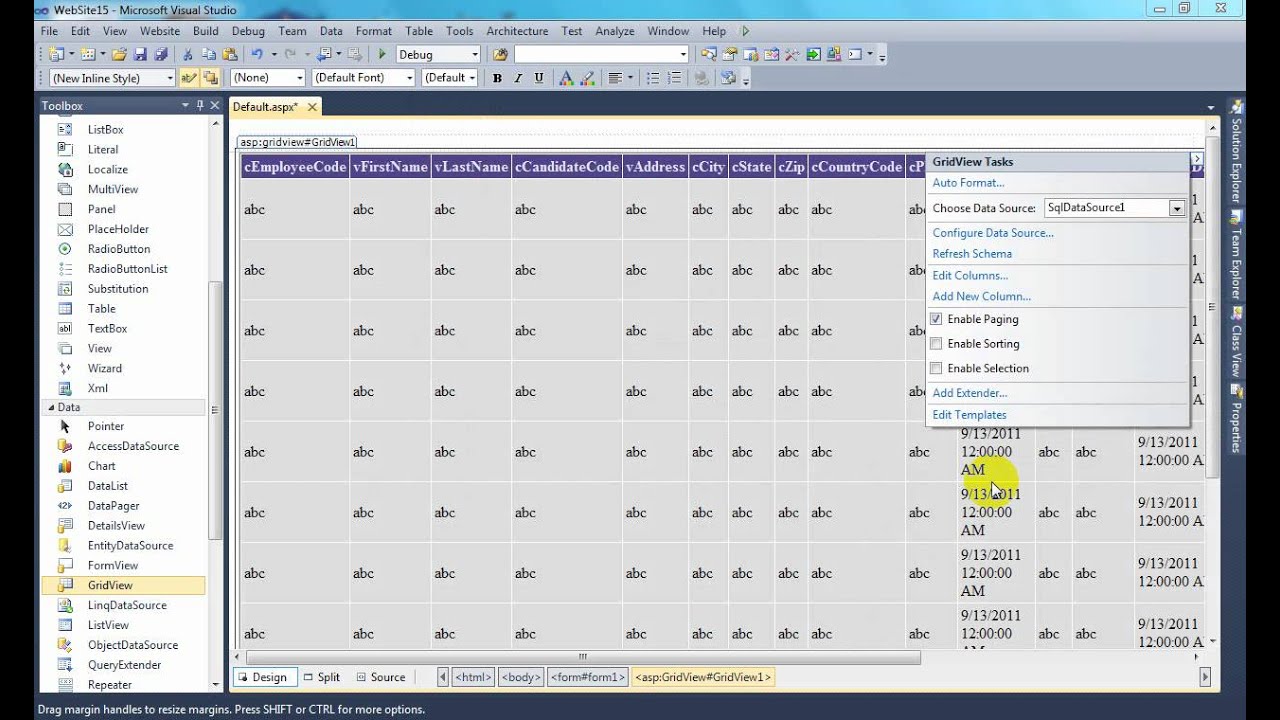Click the Save toolbar icon
1280x720 pixels.
point(139,54)
